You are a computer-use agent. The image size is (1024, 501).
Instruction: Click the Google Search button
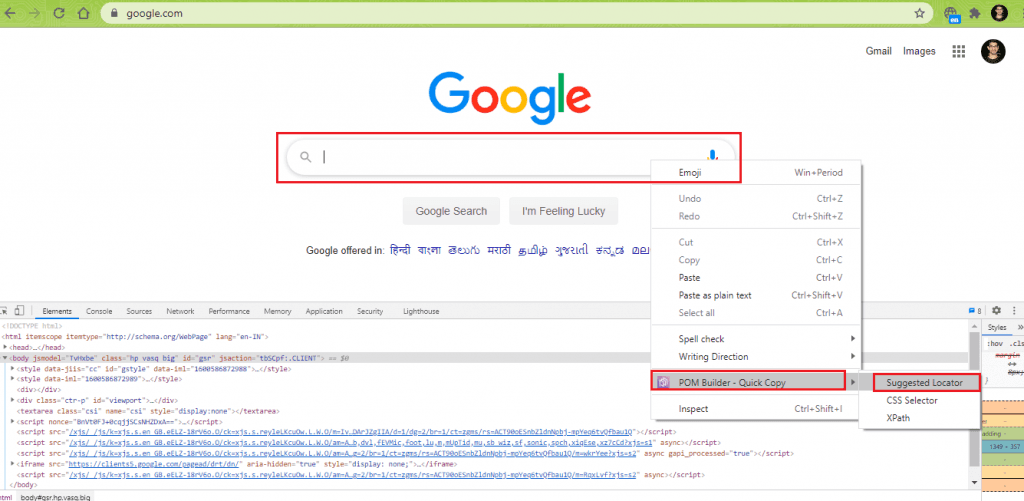pyautogui.click(x=451, y=211)
